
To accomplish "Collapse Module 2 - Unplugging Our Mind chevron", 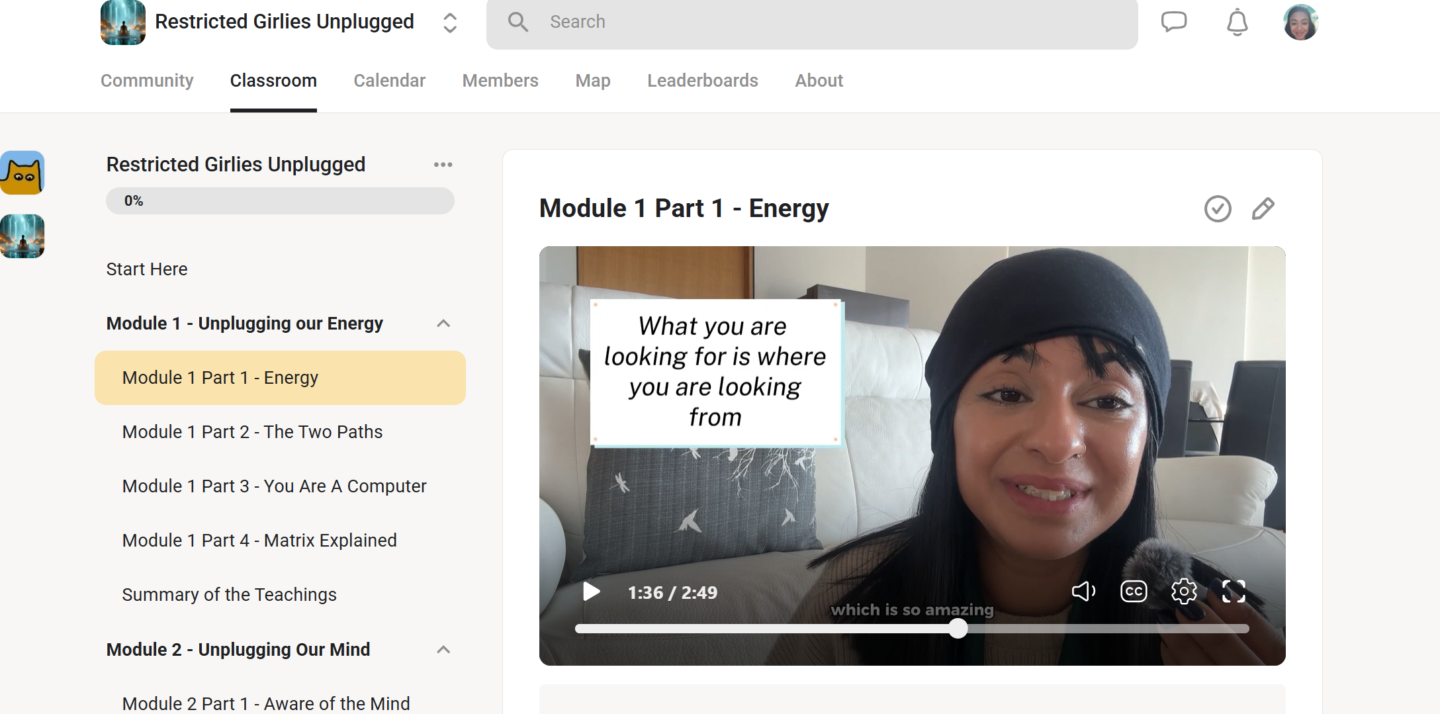I will [444, 650].
